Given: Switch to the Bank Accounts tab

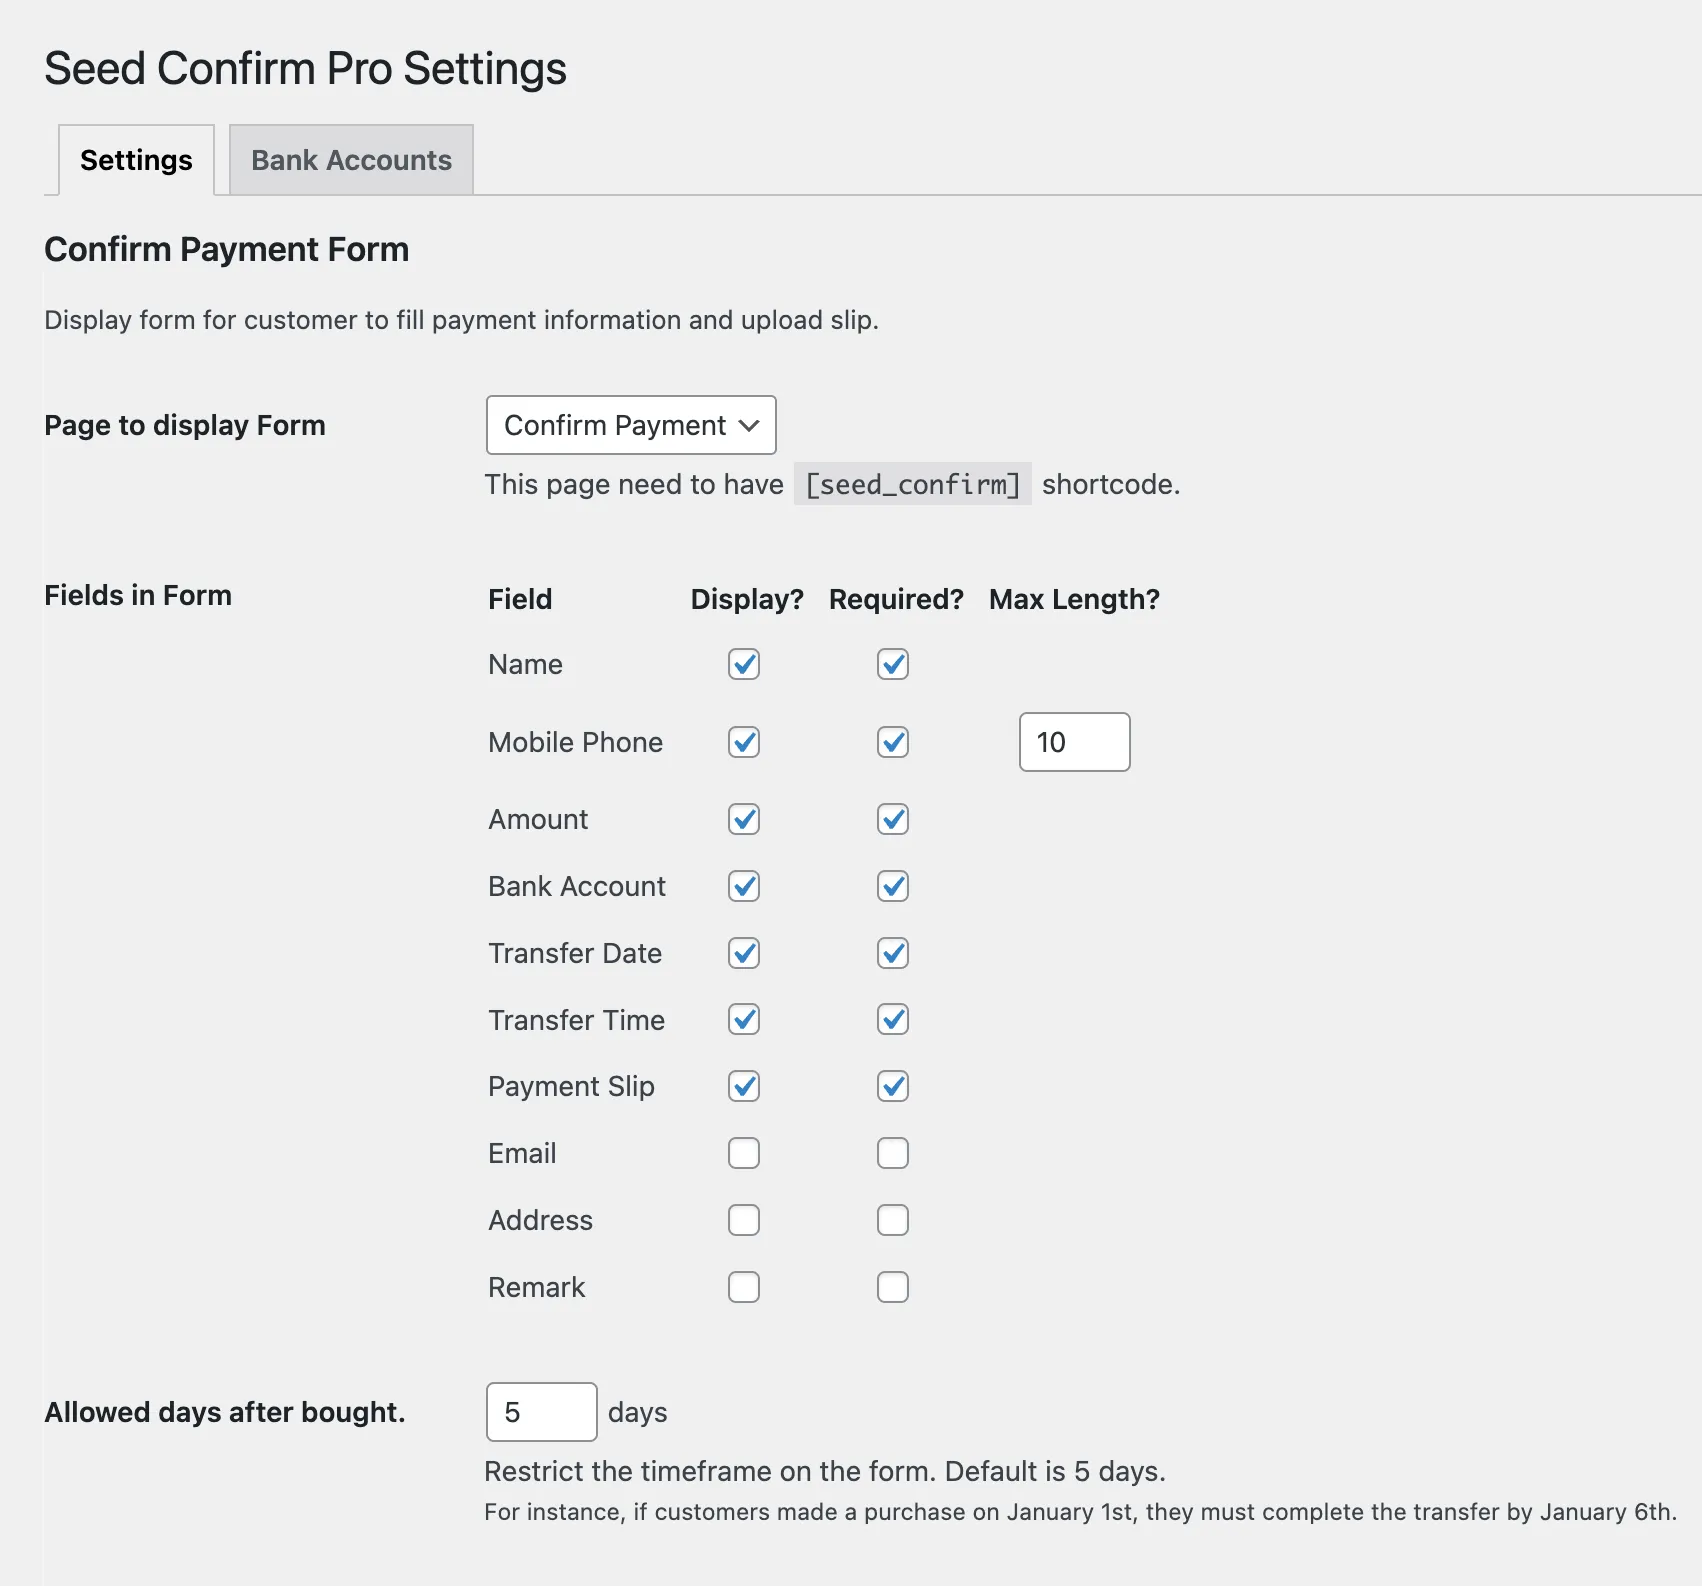Looking at the screenshot, I should pos(351,160).
